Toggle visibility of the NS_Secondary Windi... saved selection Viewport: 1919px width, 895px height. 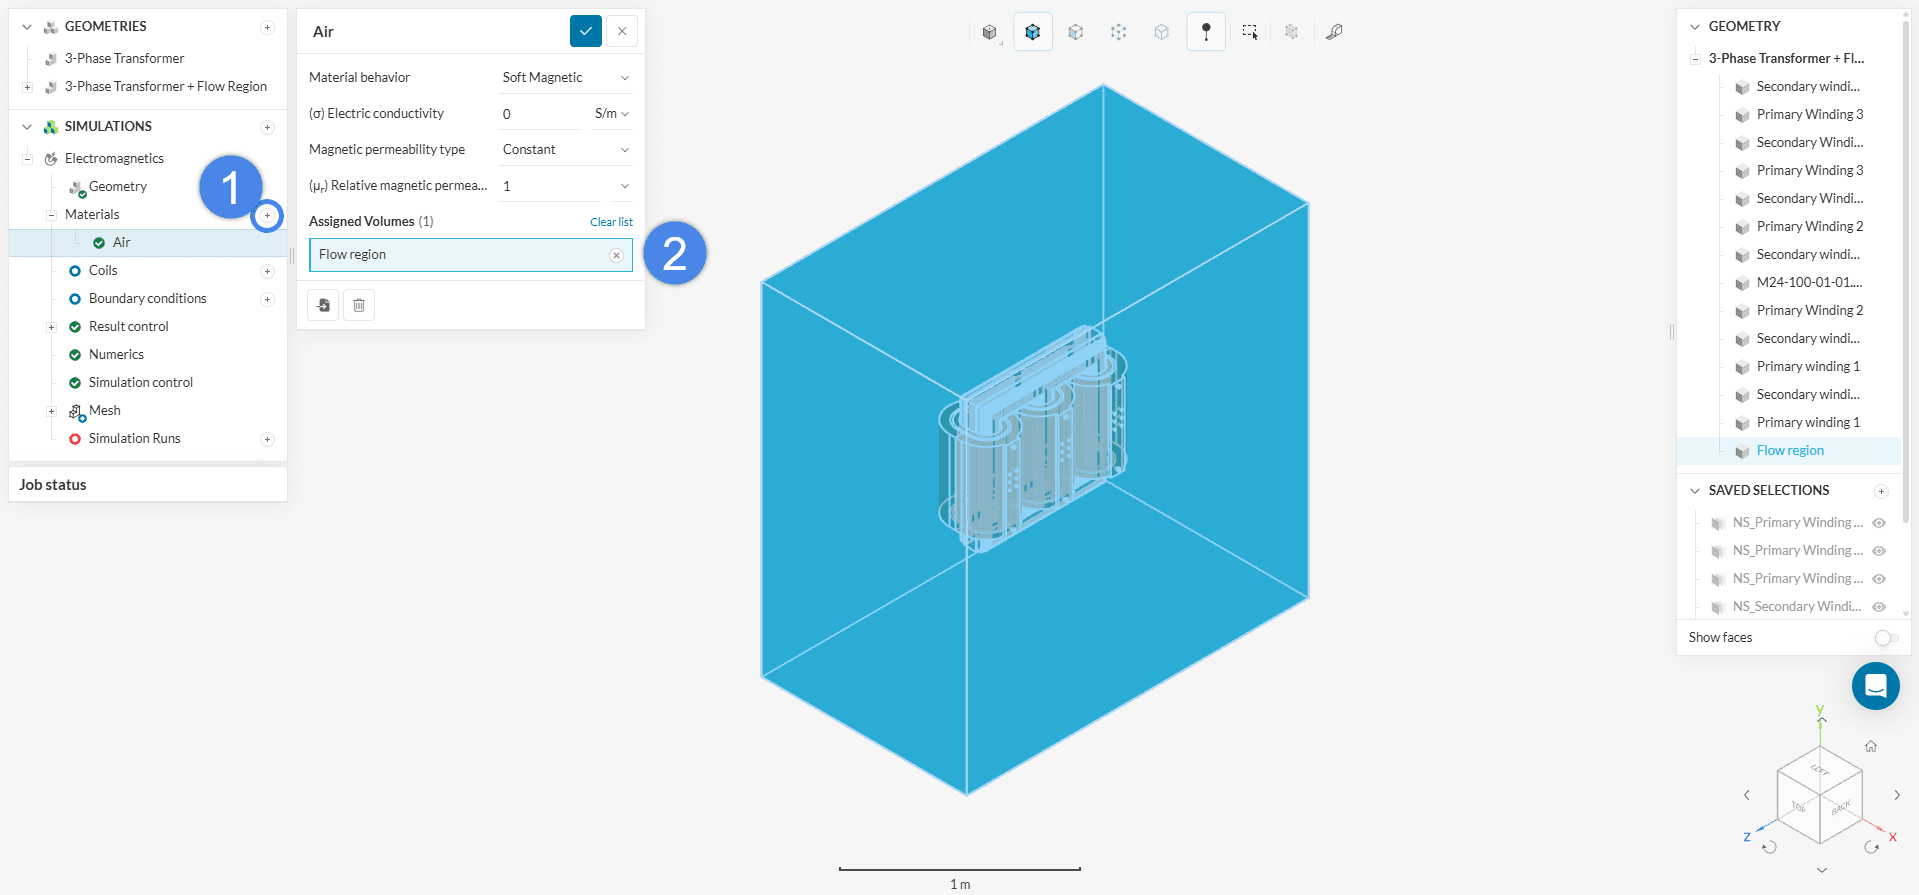click(1879, 607)
